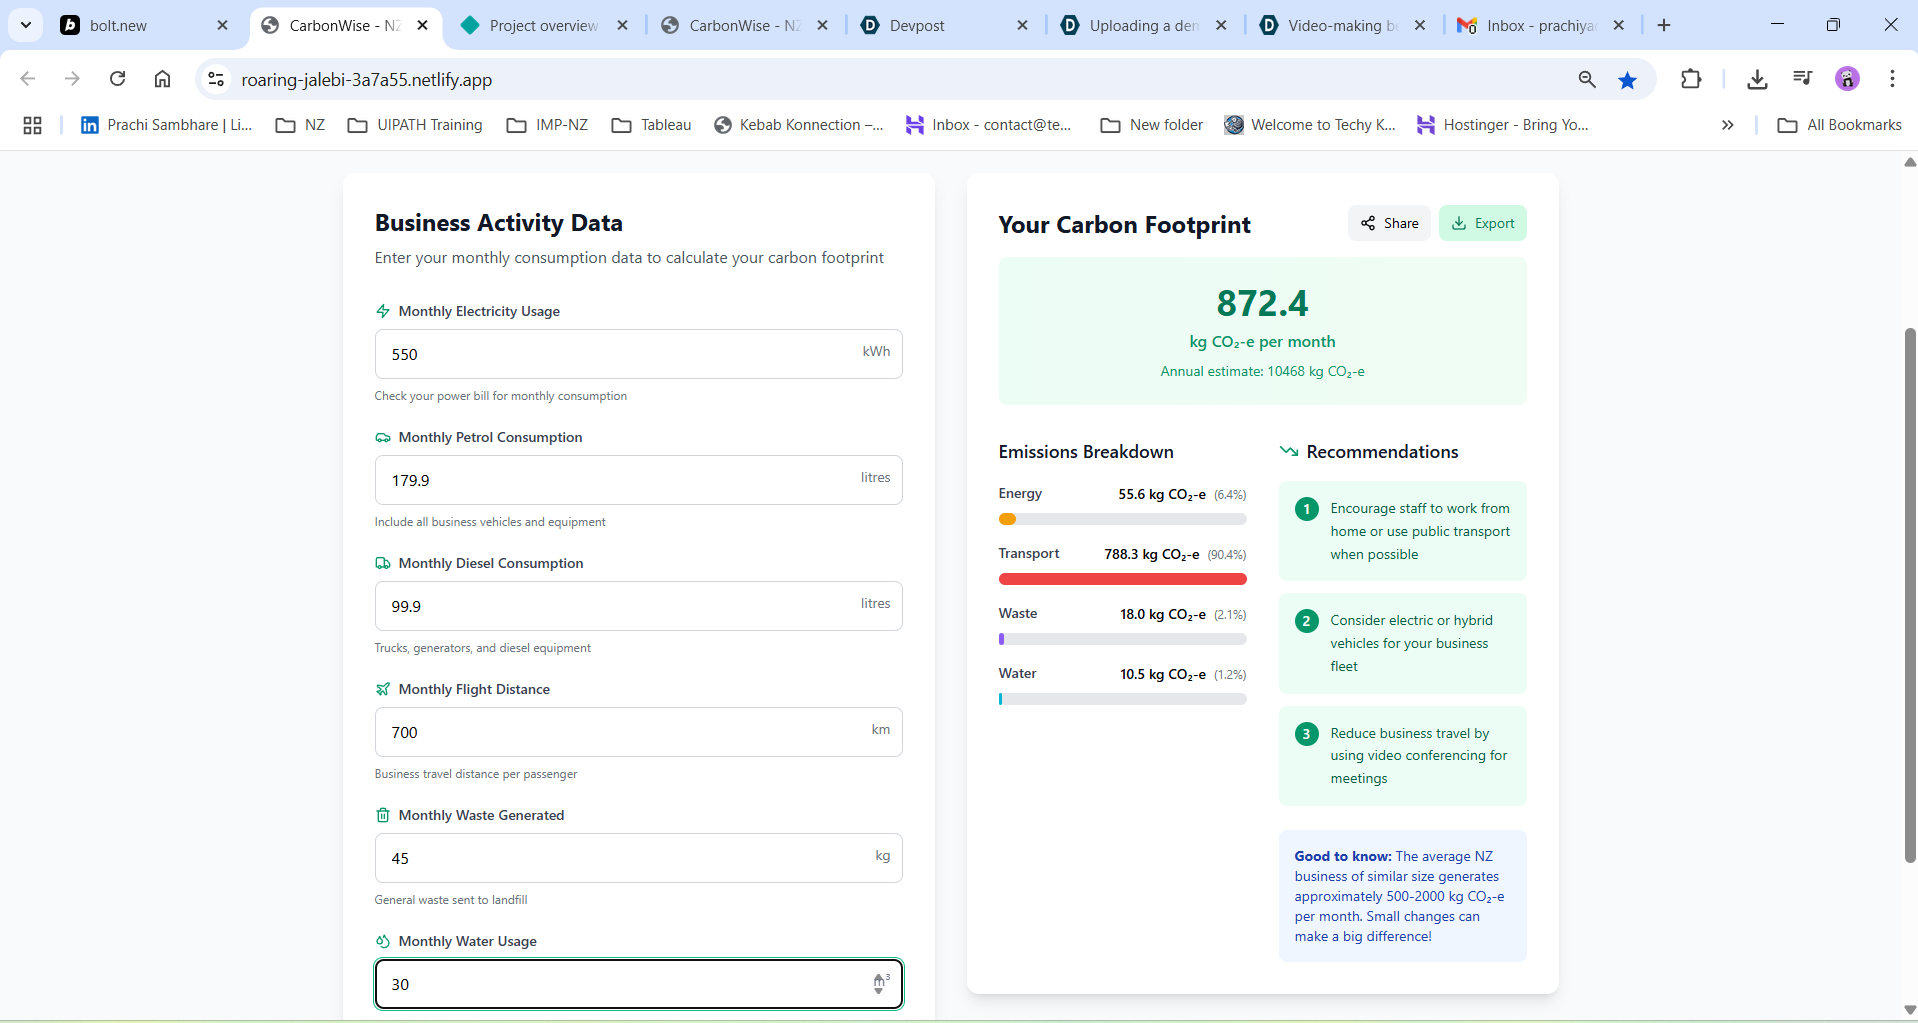This screenshot has width=1918, height=1023.
Task: Expand hidden bookmarks chevron
Action: (1727, 125)
